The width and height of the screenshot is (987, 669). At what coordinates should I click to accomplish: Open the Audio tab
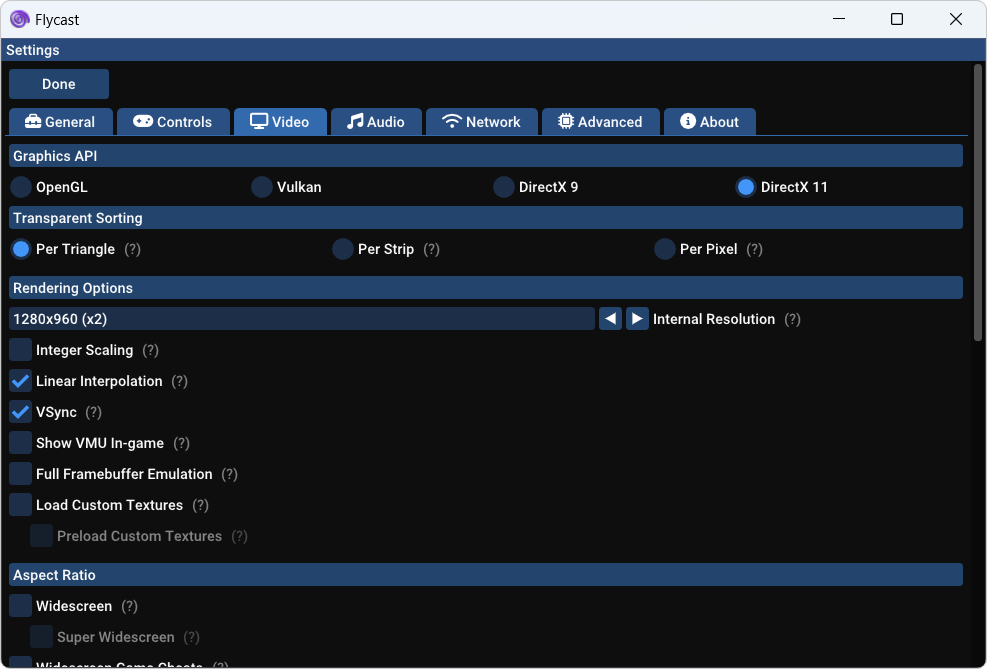(x=376, y=121)
